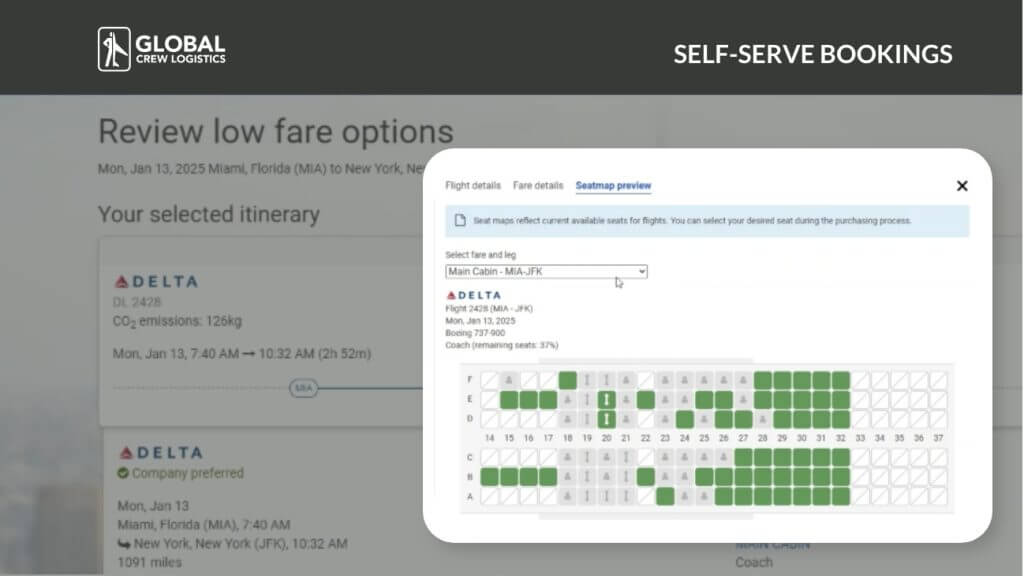Select available green seat 18F
The image size is (1024, 576).
pyautogui.click(x=567, y=380)
